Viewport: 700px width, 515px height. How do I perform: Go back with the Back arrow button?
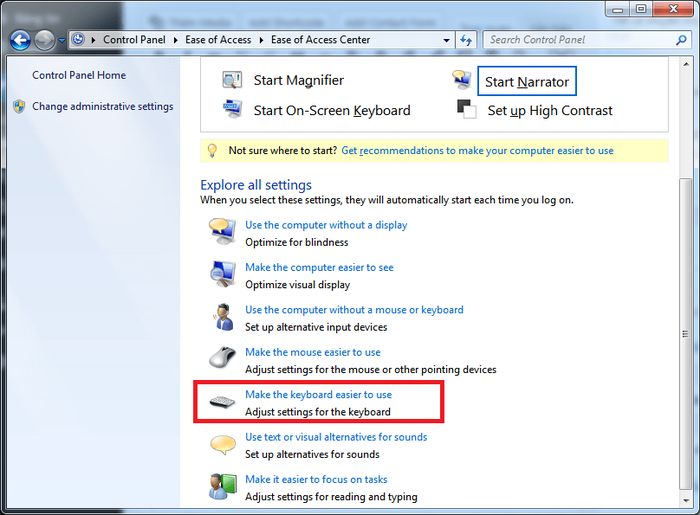tap(20, 41)
